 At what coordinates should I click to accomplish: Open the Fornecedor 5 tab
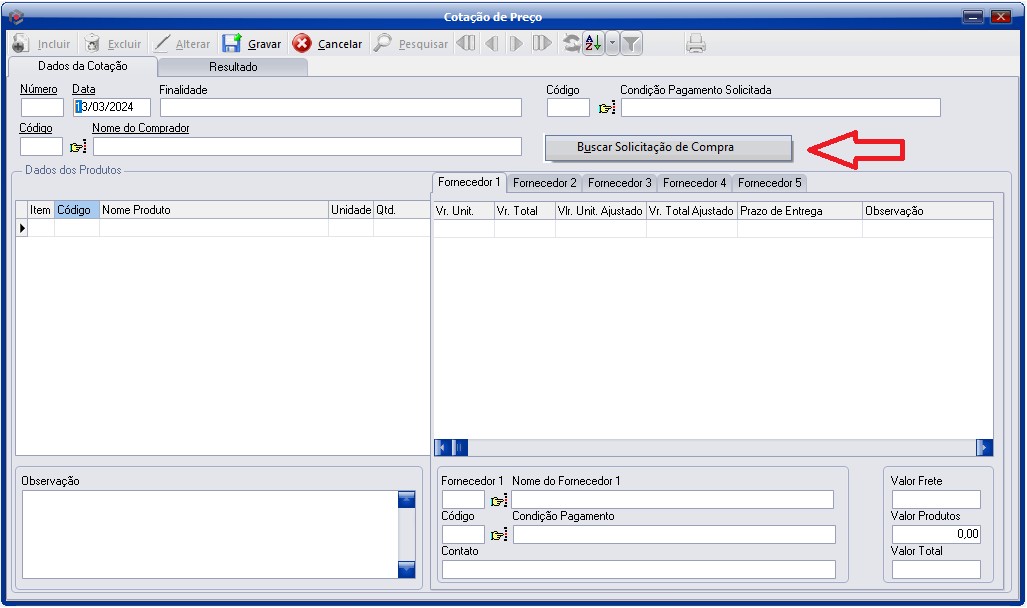(x=769, y=183)
